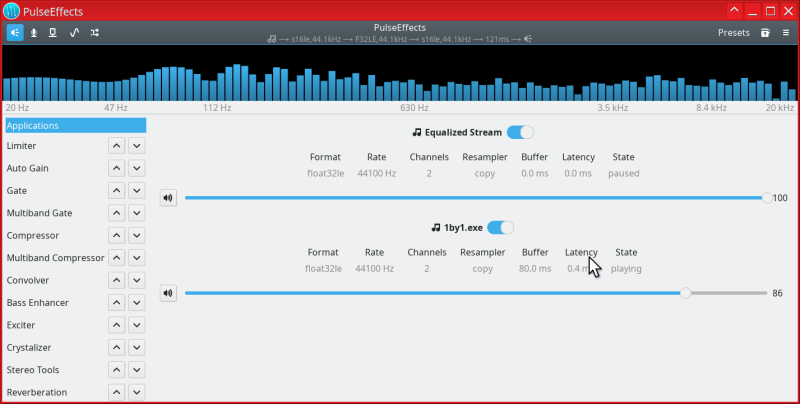800x404 pixels.
Task: Open Compressor plugin page
Action: (33, 236)
